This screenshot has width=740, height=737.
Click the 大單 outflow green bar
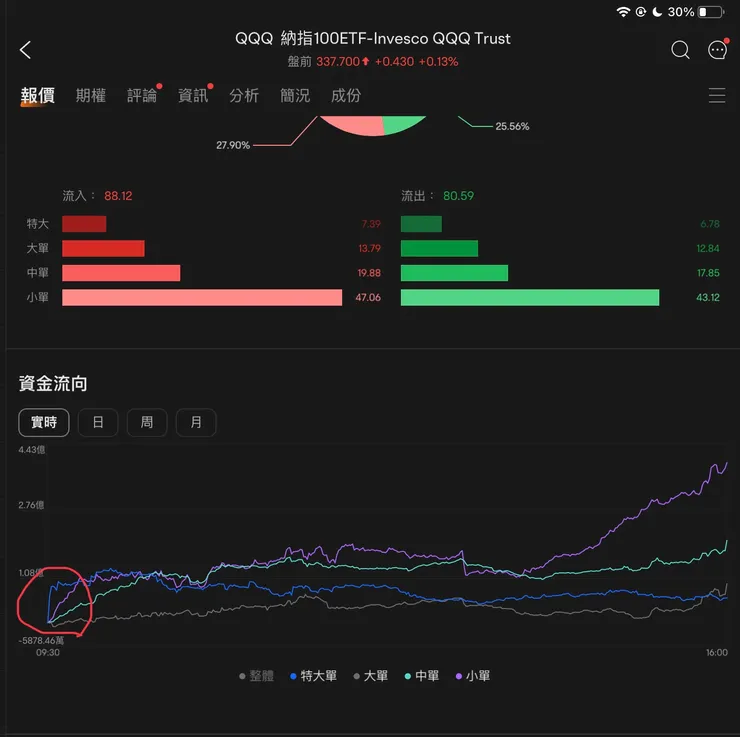pos(439,248)
